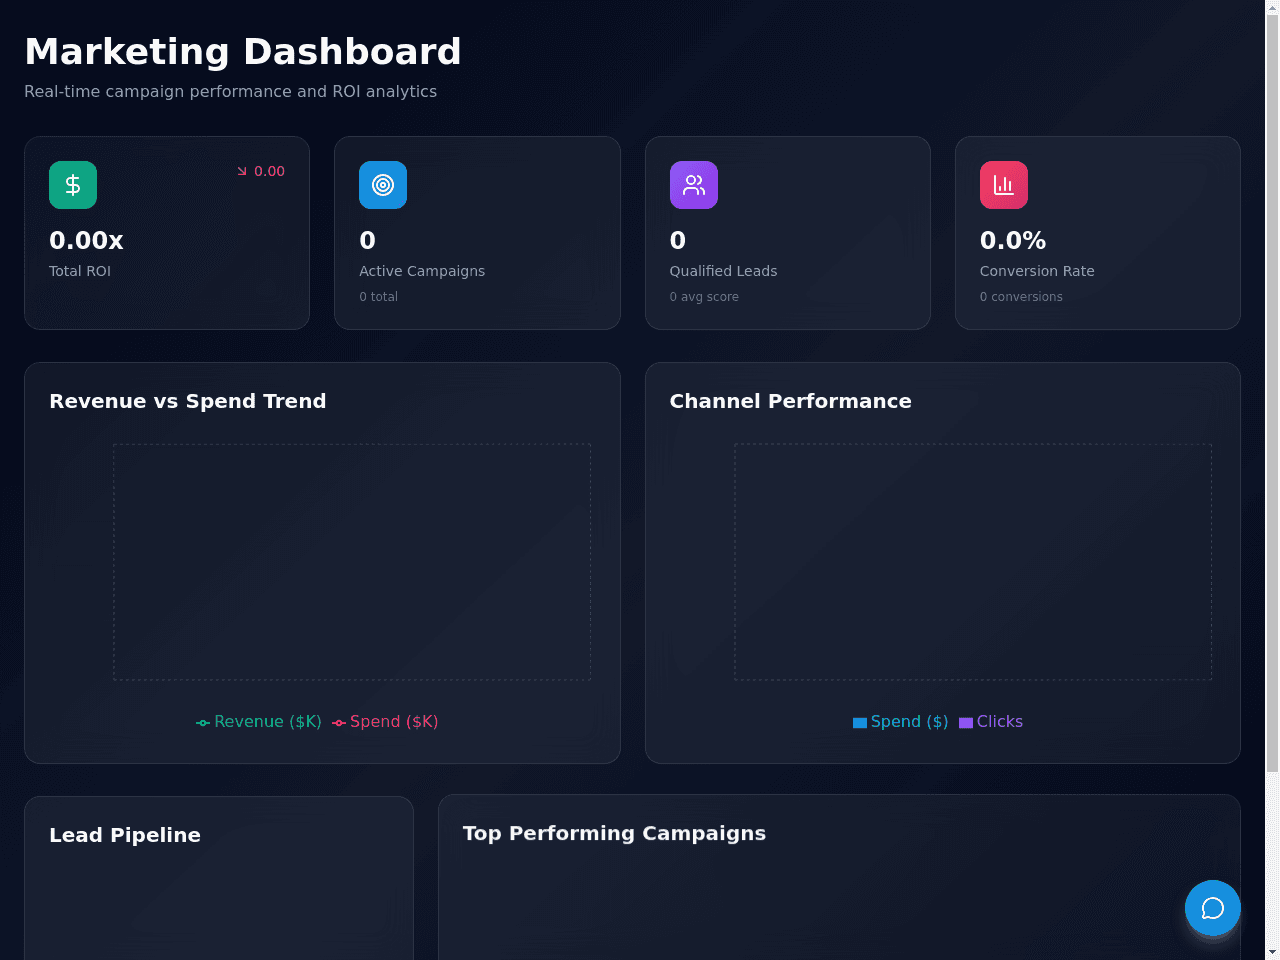Click the 0 avg score text
The height and width of the screenshot is (960, 1280).
[704, 297]
